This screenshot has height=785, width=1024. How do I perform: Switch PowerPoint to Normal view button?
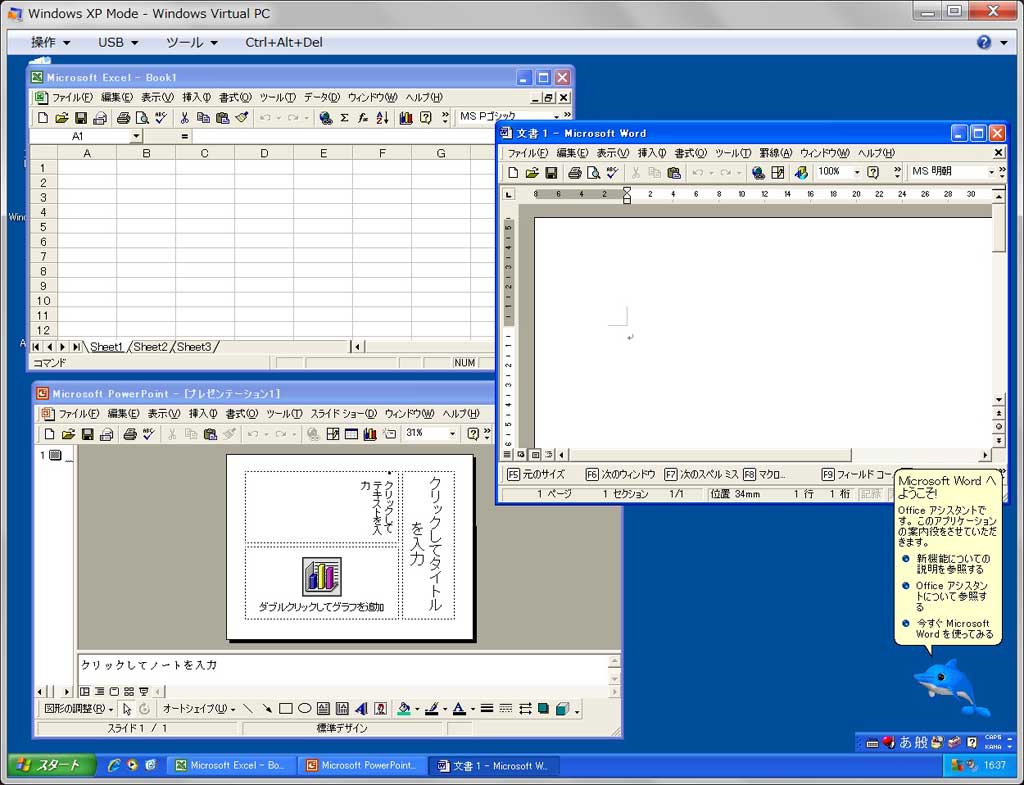[x=85, y=691]
